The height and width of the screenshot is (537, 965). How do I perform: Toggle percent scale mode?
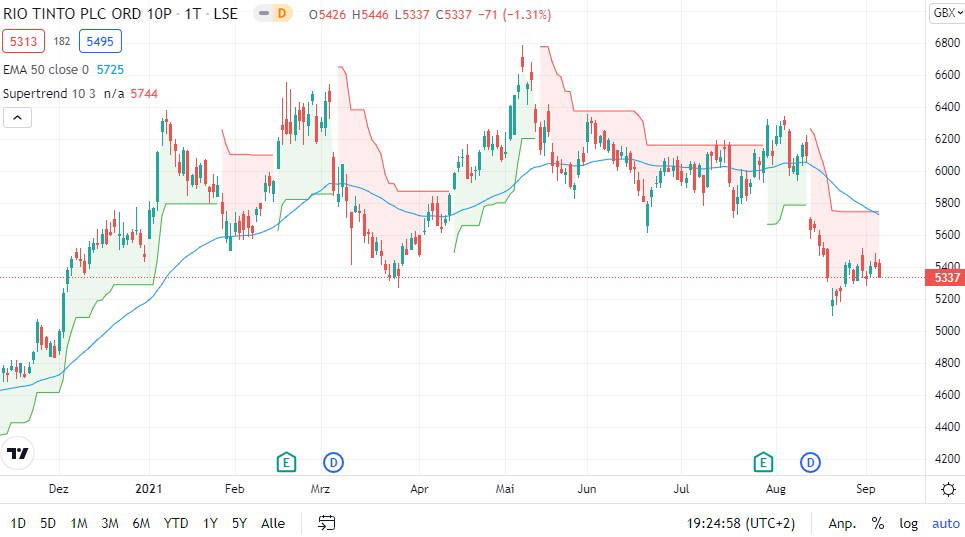[x=878, y=523]
